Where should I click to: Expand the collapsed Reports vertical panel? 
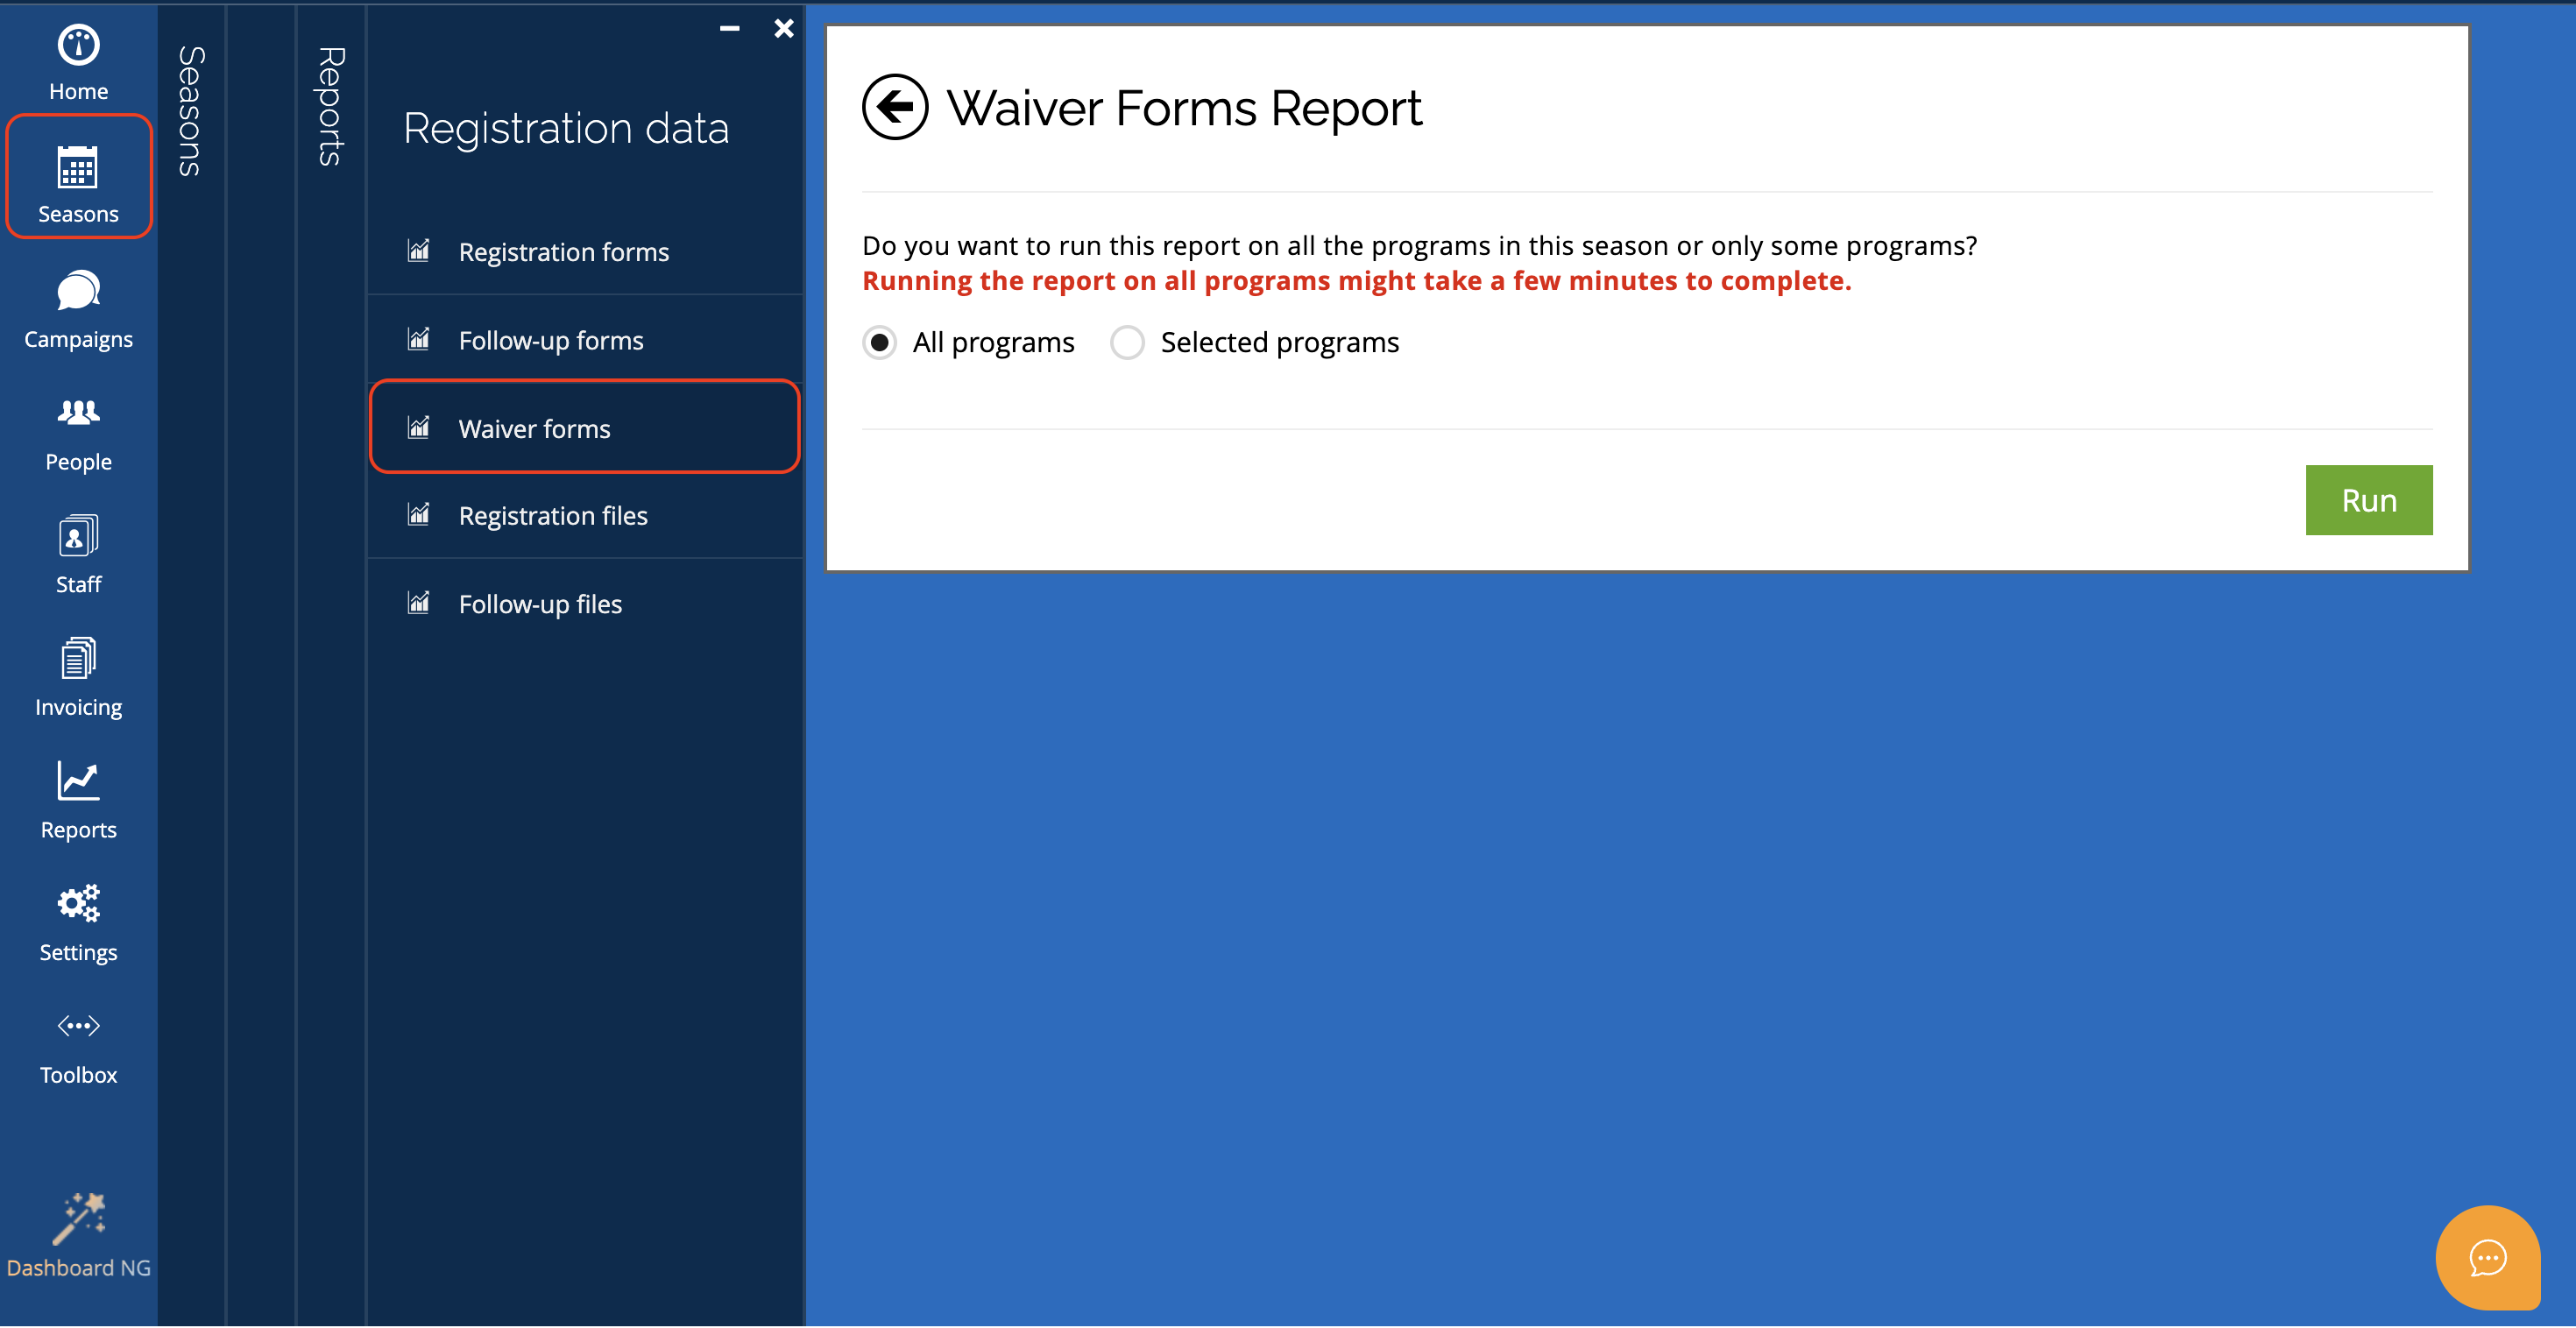[330, 105]
